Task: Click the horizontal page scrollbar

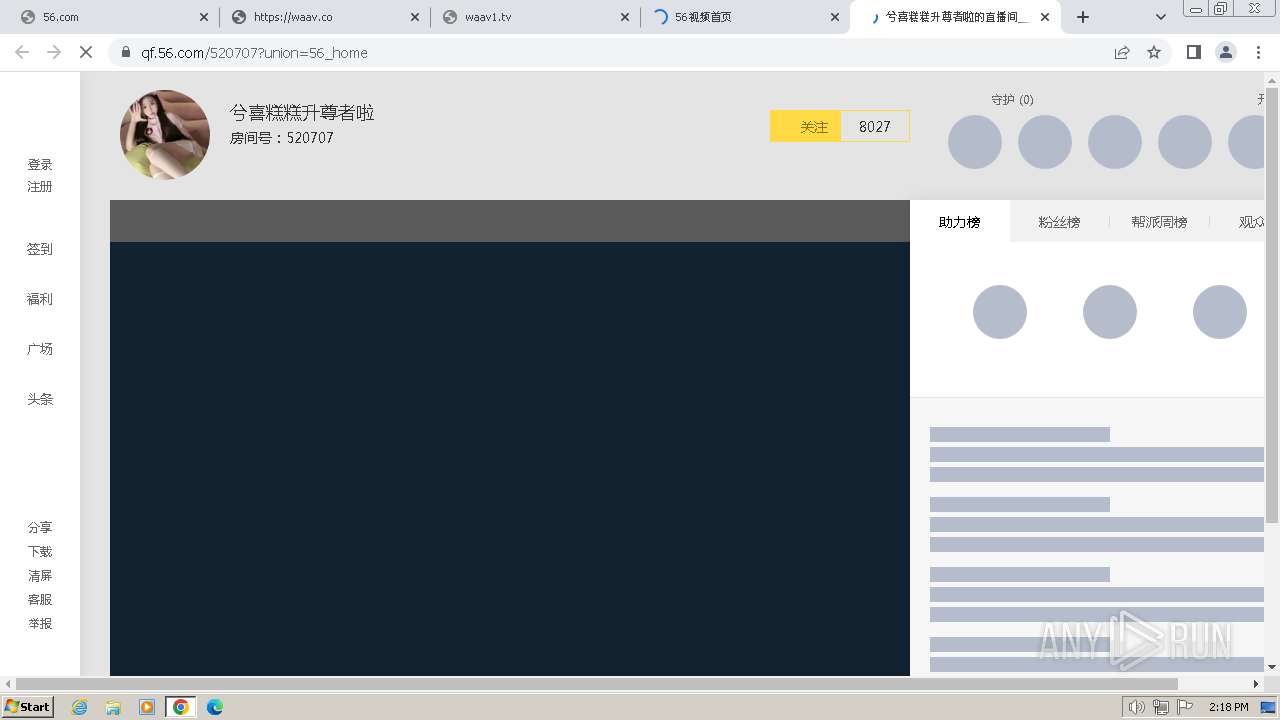Action: (598, 684)
